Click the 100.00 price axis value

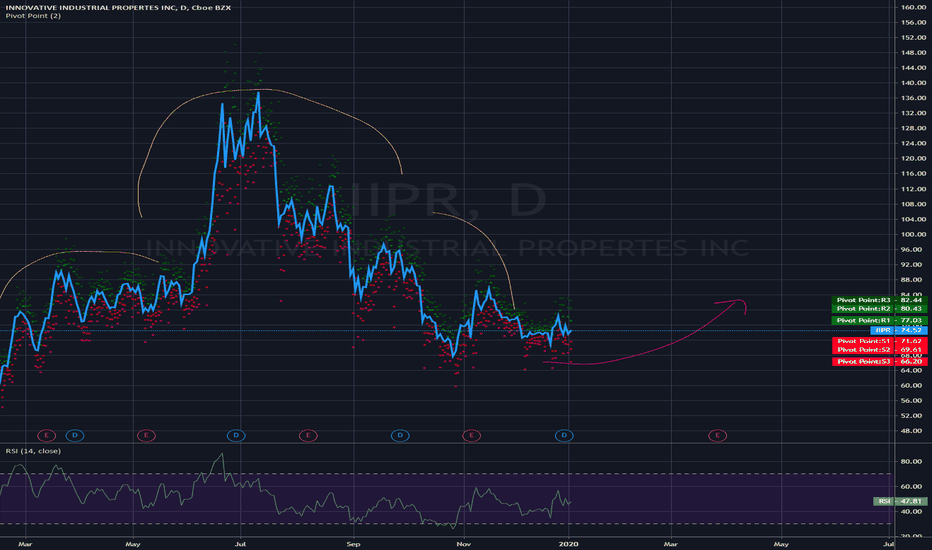913,234
